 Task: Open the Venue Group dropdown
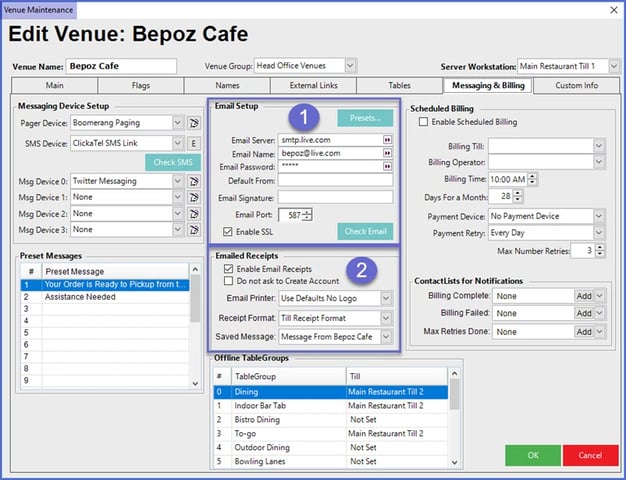pyautogui.click(x=349, y=66)
